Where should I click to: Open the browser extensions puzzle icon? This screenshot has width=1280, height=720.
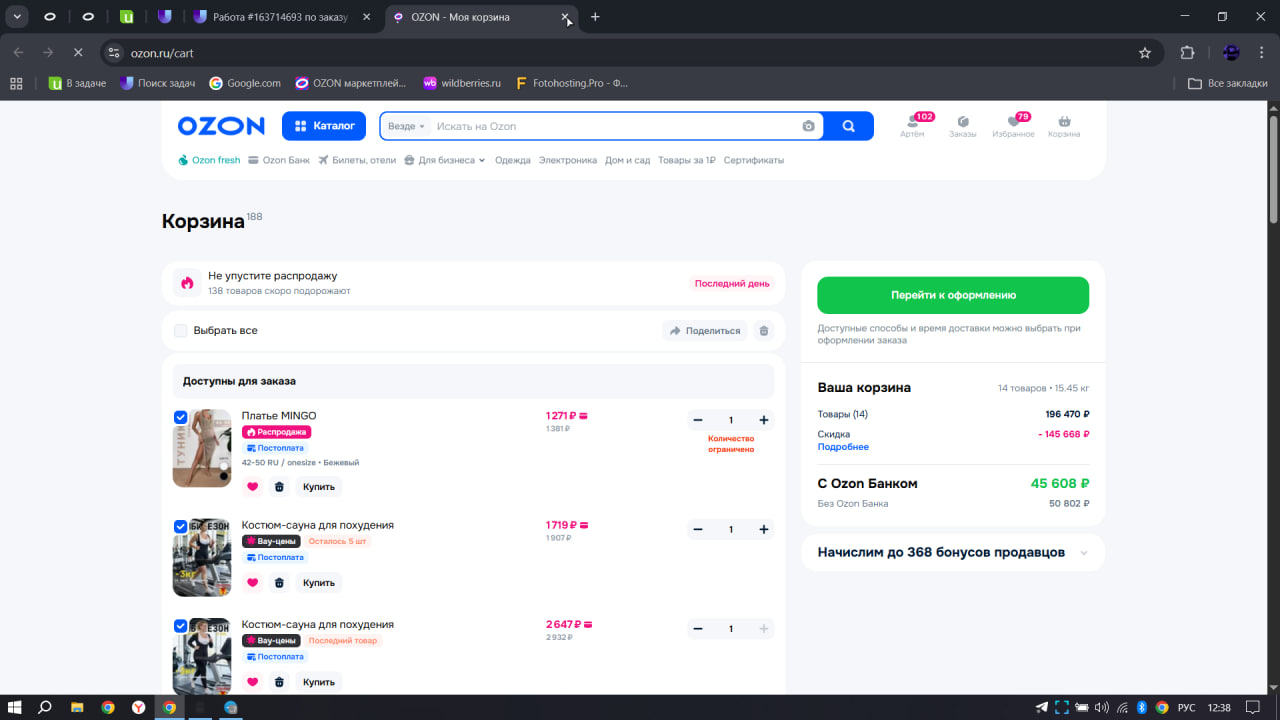pos(1188,52)
